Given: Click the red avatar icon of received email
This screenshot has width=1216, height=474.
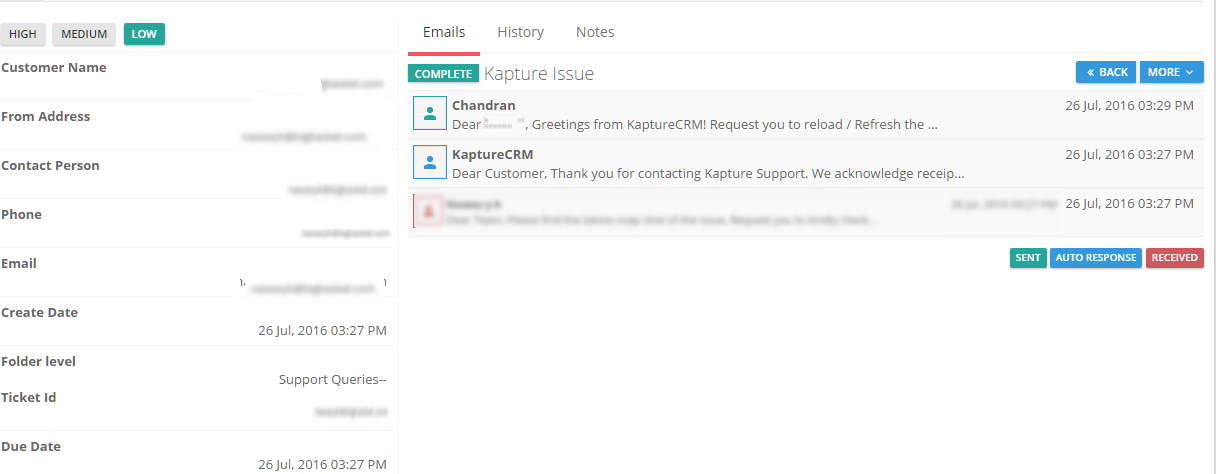Looking at the screenshot, I should pyautogui.click(x=429, y=212).
